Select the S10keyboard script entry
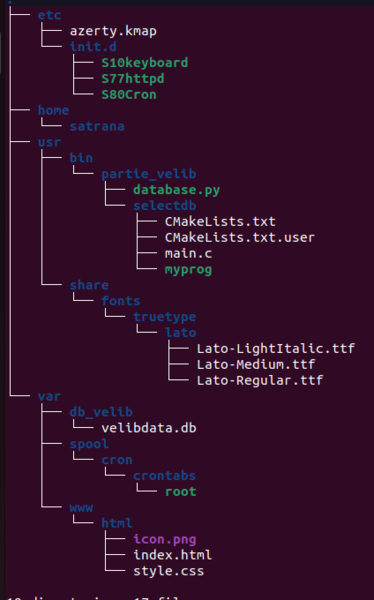 coord(145,63)
